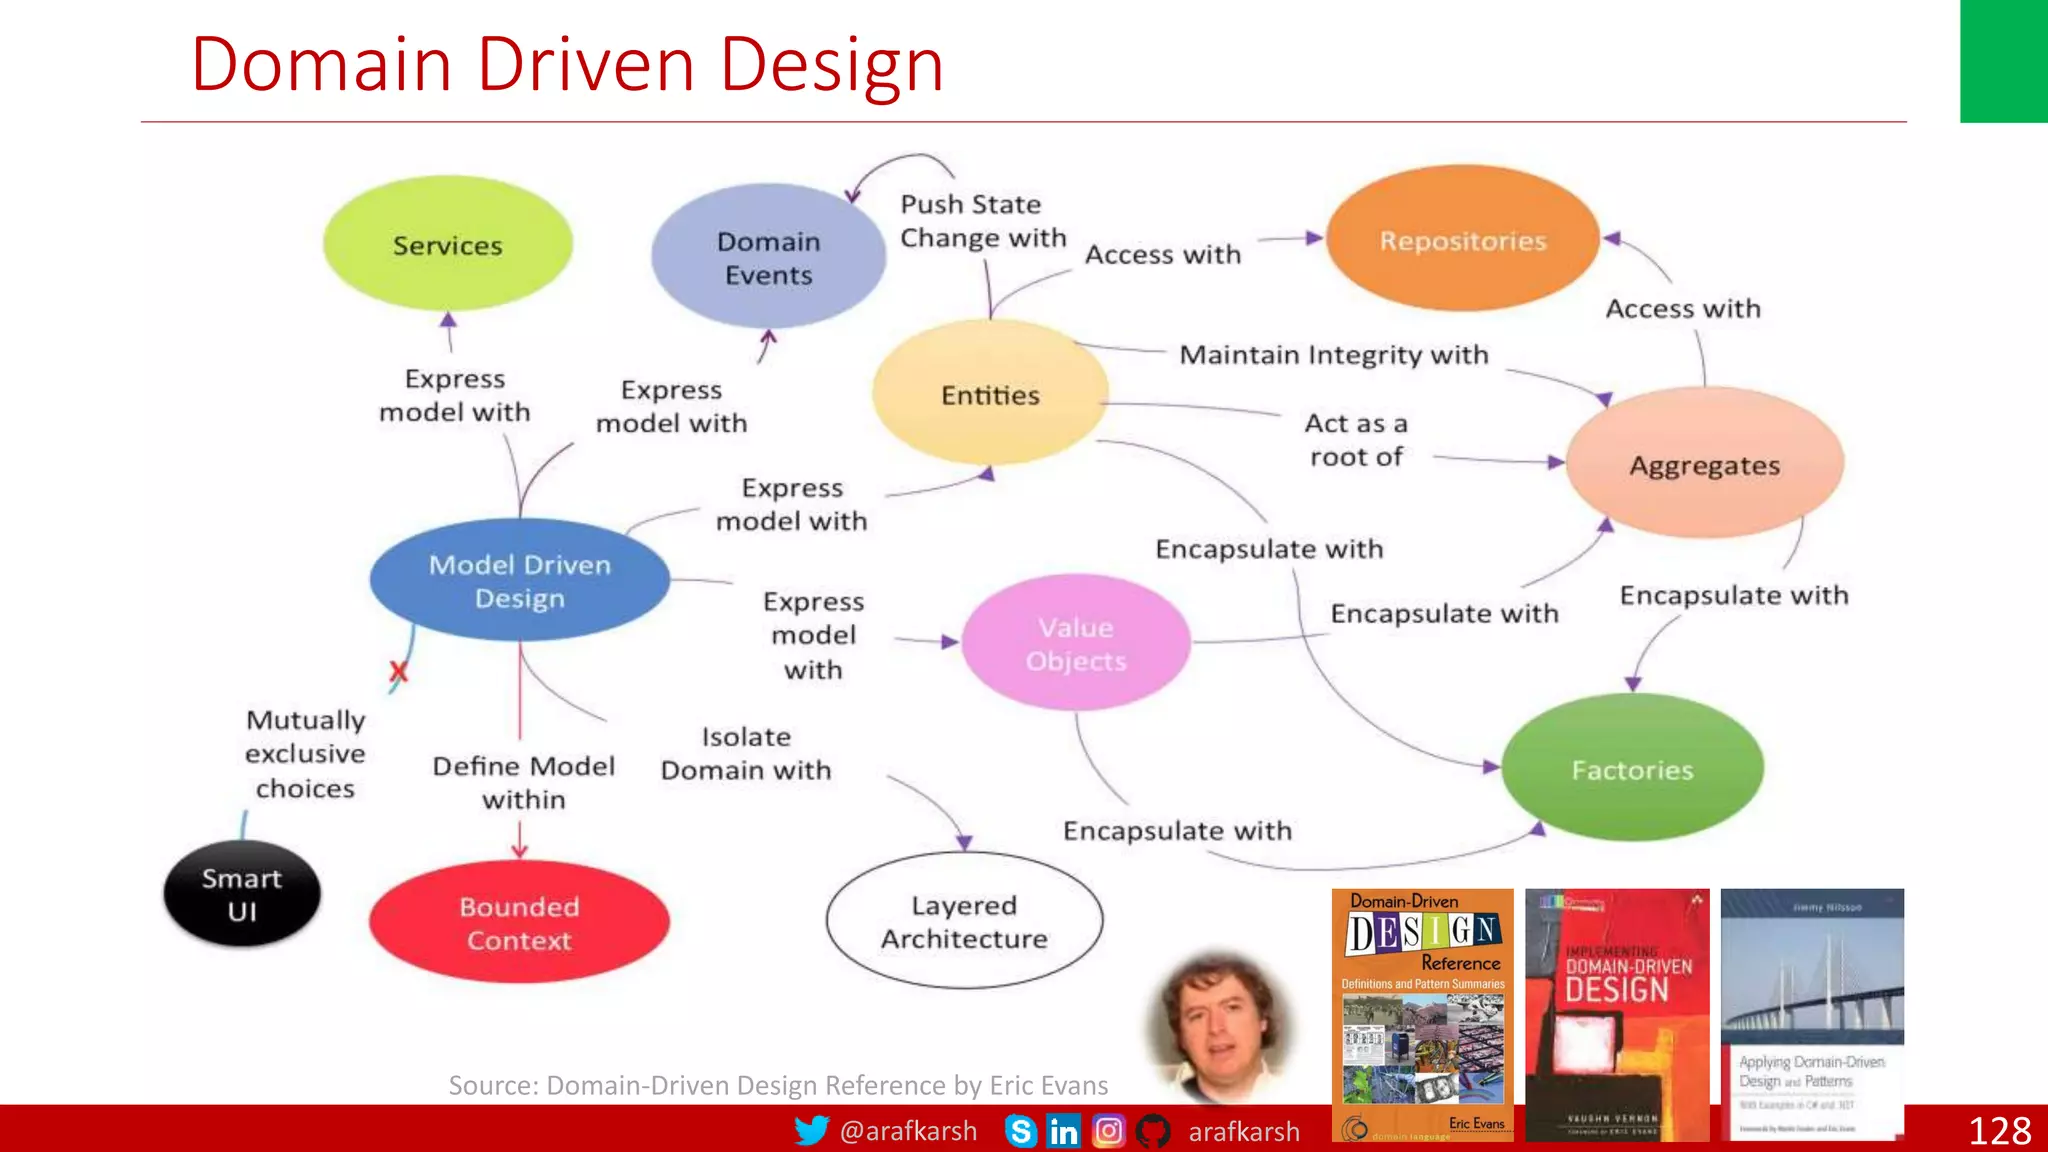Screen dimensions: 2048x1152
Task: Select the Factories node
Action: [x=1632, y=769]
